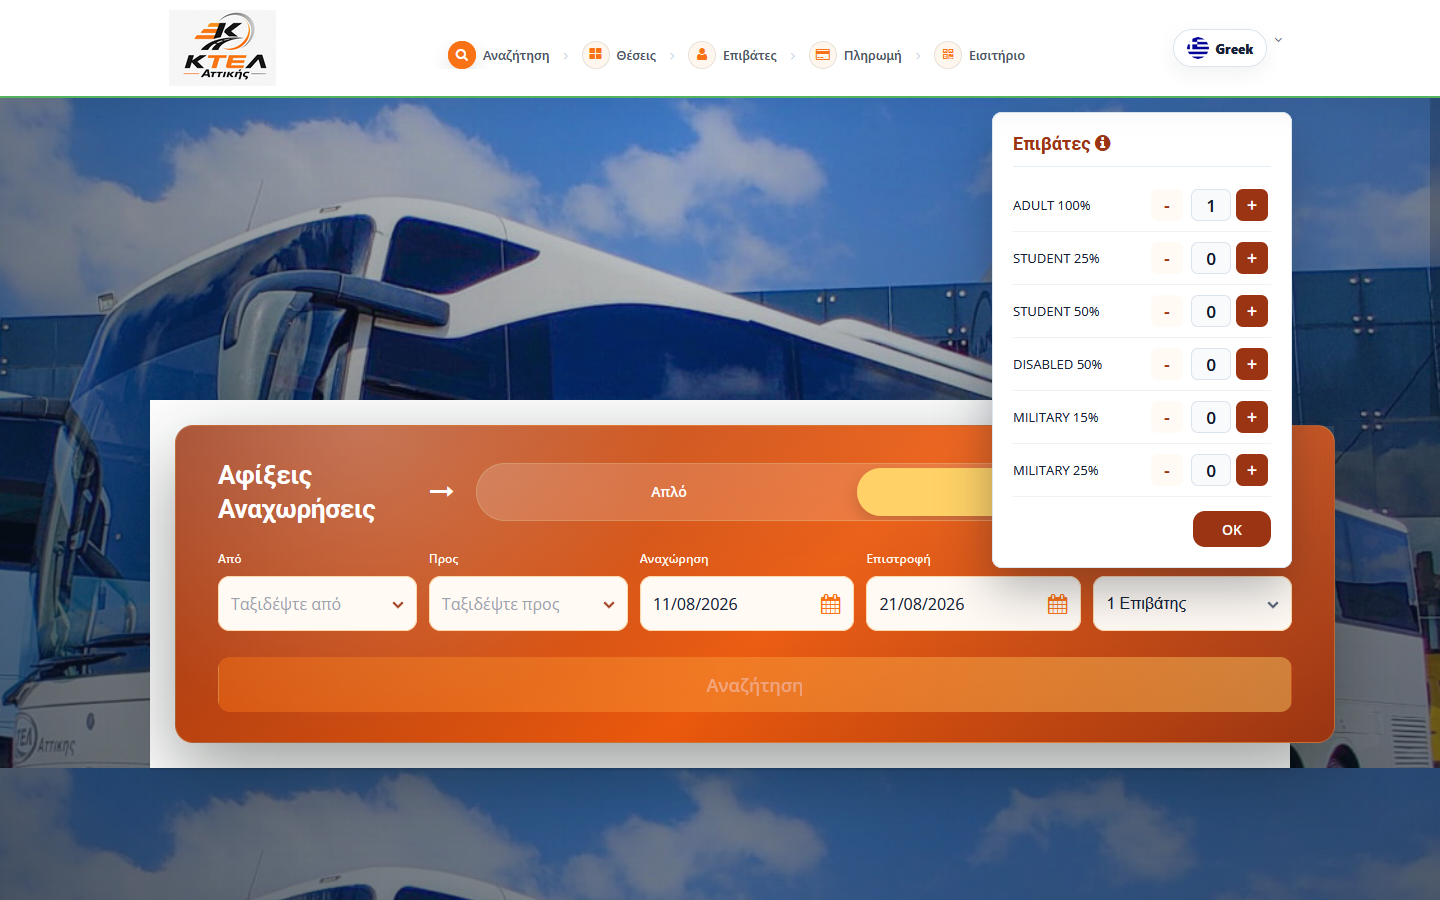1440x900 pixels.
Task: Click the Αναχώρηση date field 11/08/2026
Action: (x=747, y=603)
